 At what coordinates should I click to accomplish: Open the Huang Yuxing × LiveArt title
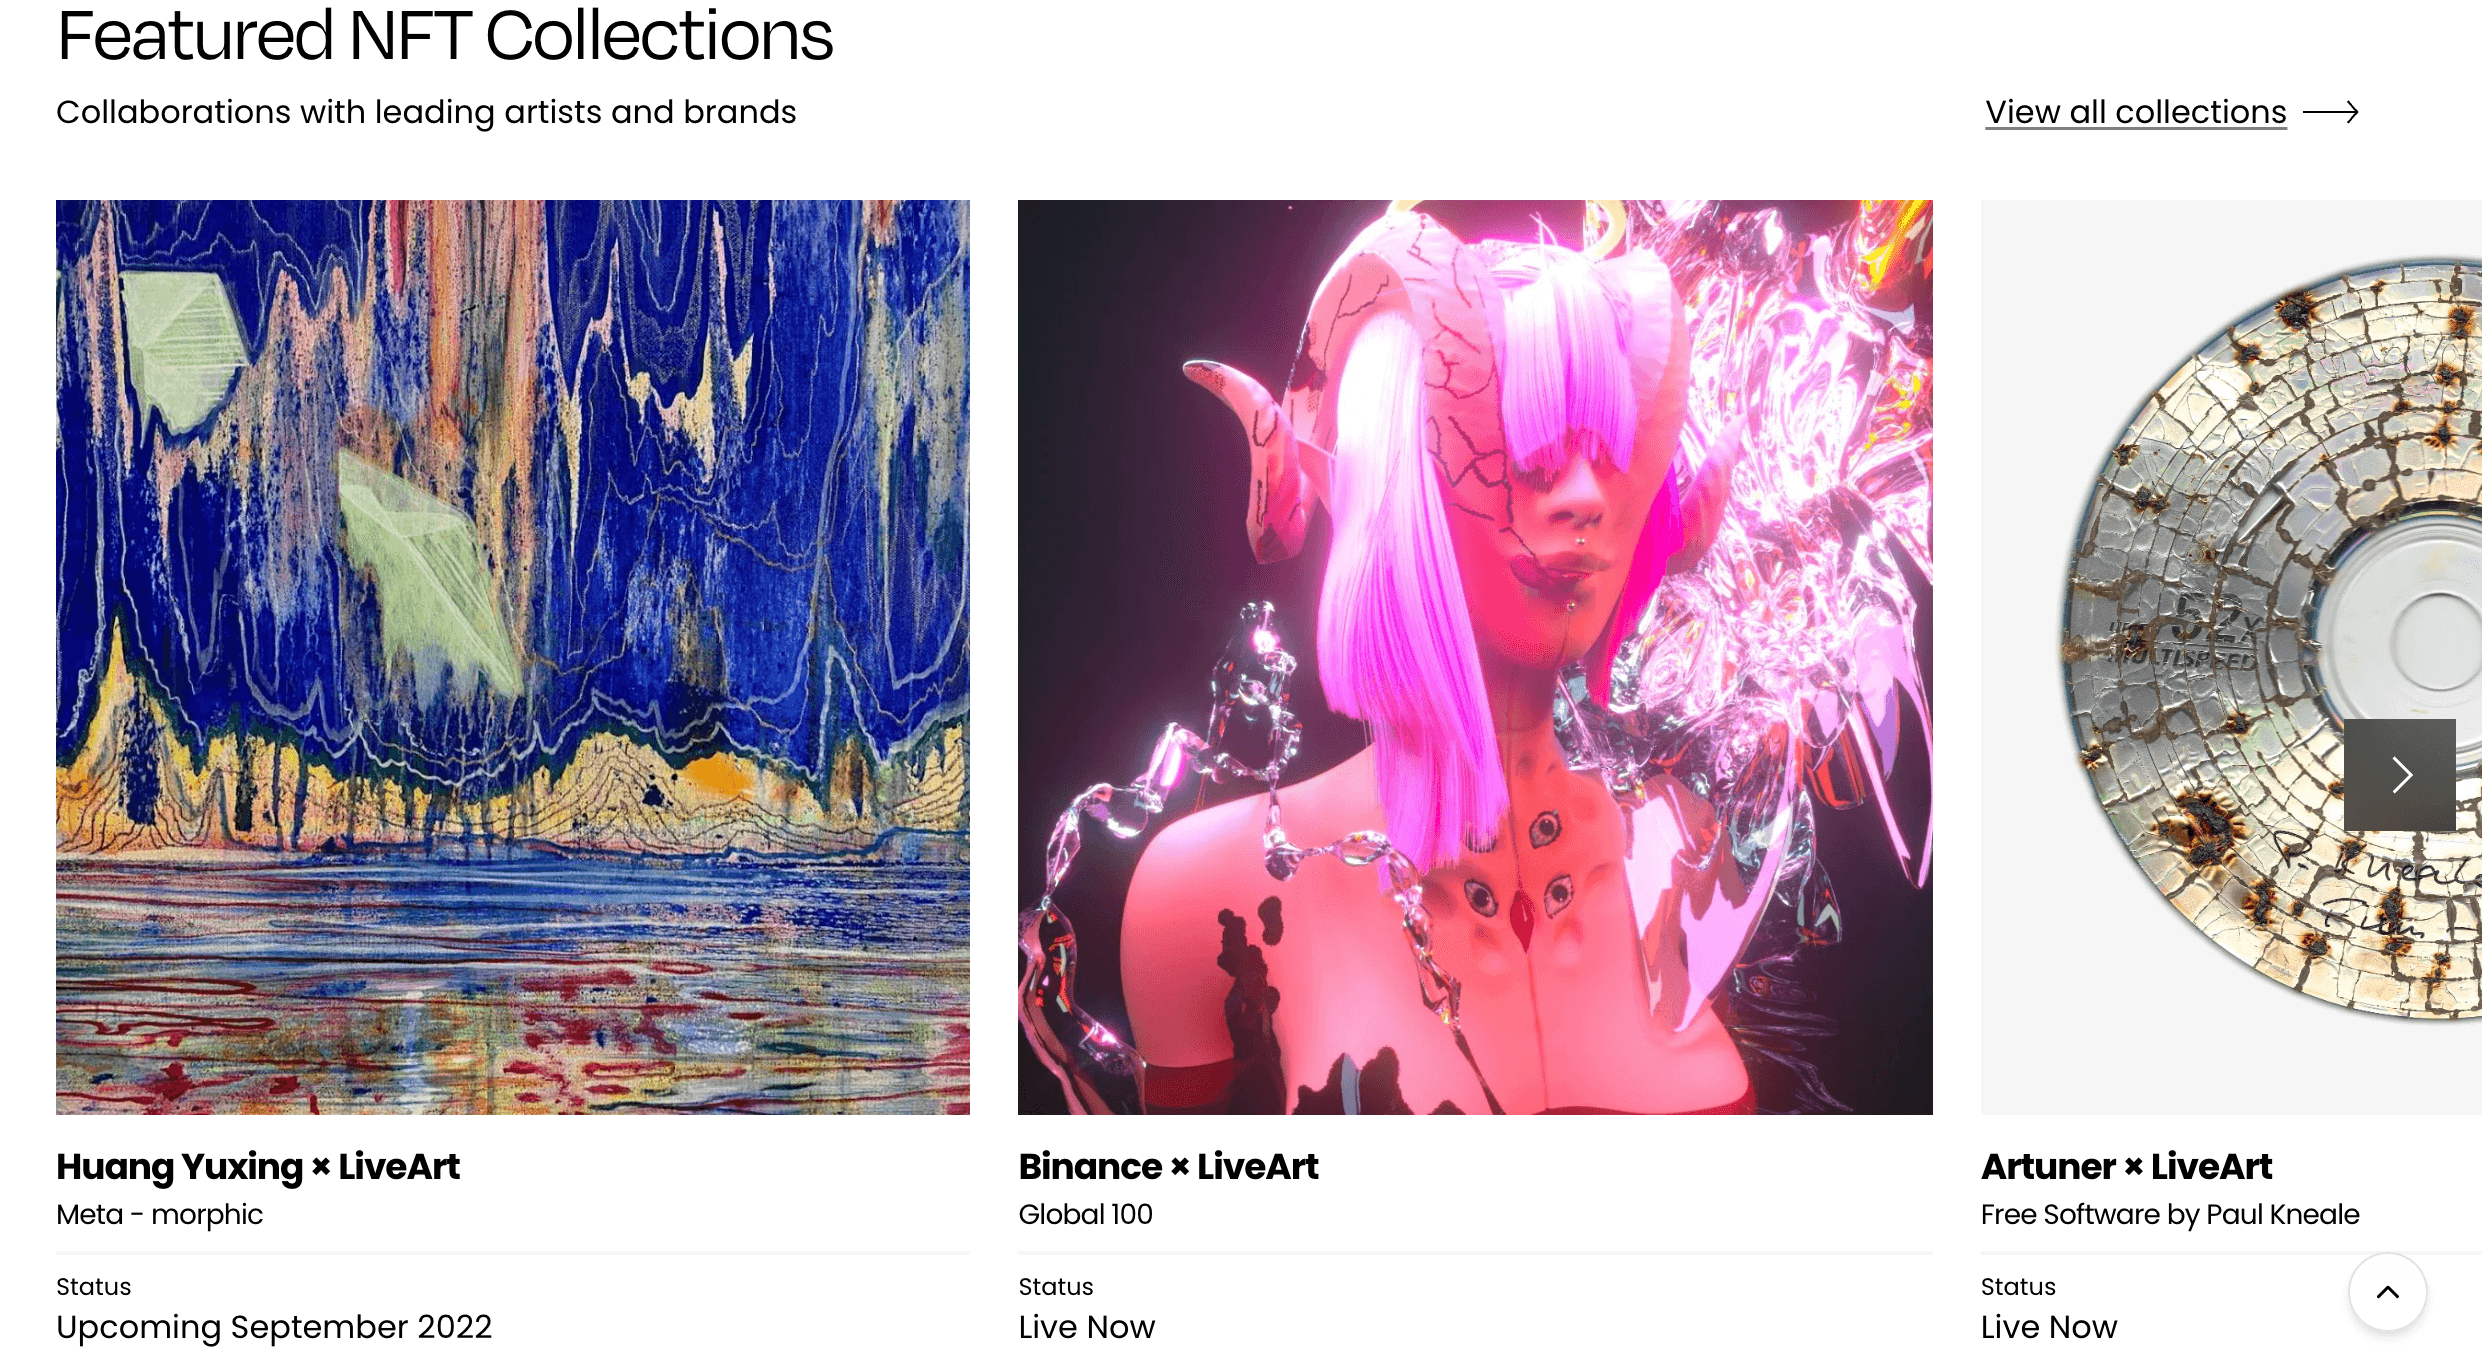coord(258,1166)
